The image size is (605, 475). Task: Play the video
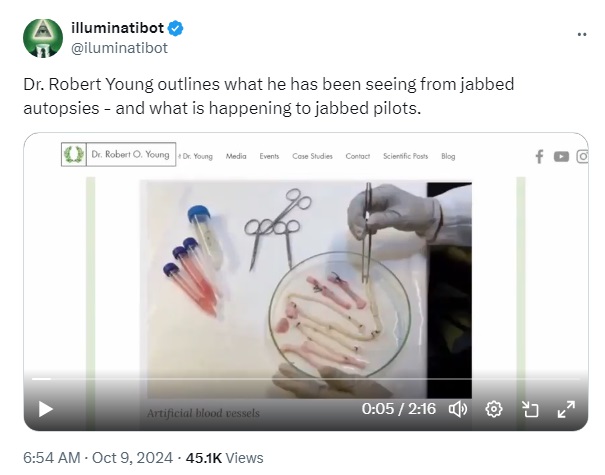pyautogui.click(x=46, y=409)
